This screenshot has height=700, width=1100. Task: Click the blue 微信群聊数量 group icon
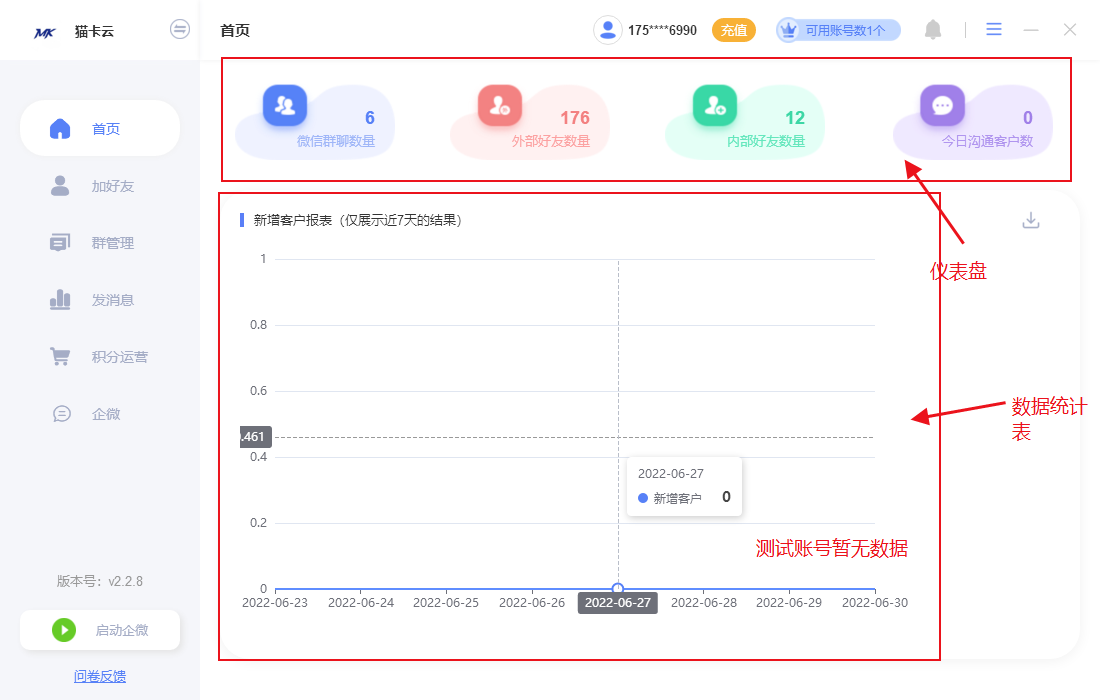tap(285, 105)
